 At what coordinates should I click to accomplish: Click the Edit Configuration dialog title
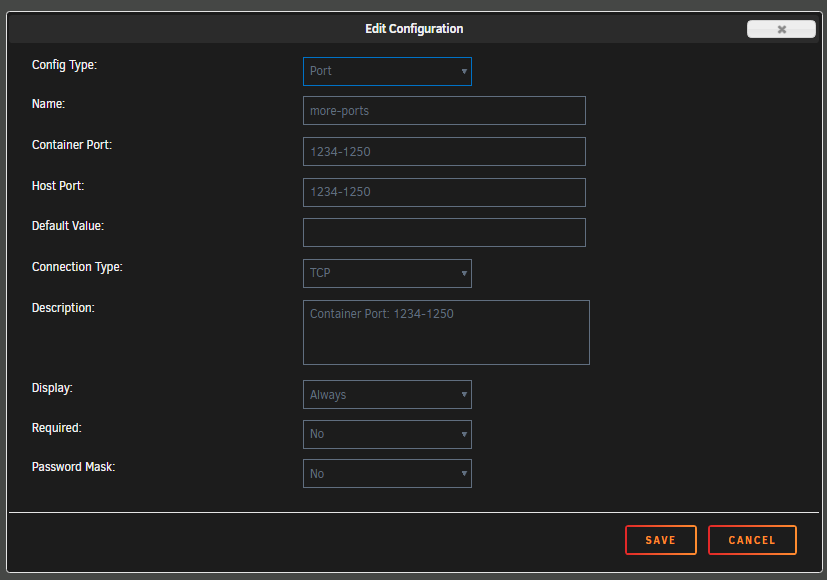point(414,28)
